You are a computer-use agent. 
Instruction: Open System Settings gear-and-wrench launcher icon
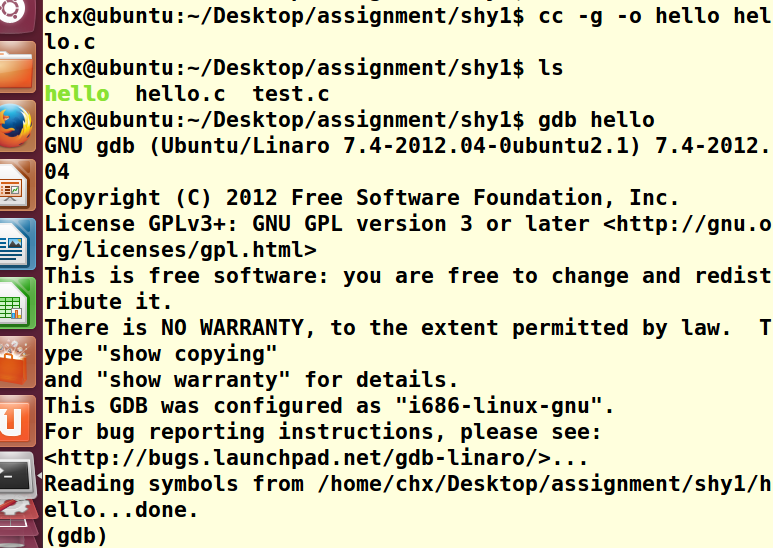tap(15, 528)
